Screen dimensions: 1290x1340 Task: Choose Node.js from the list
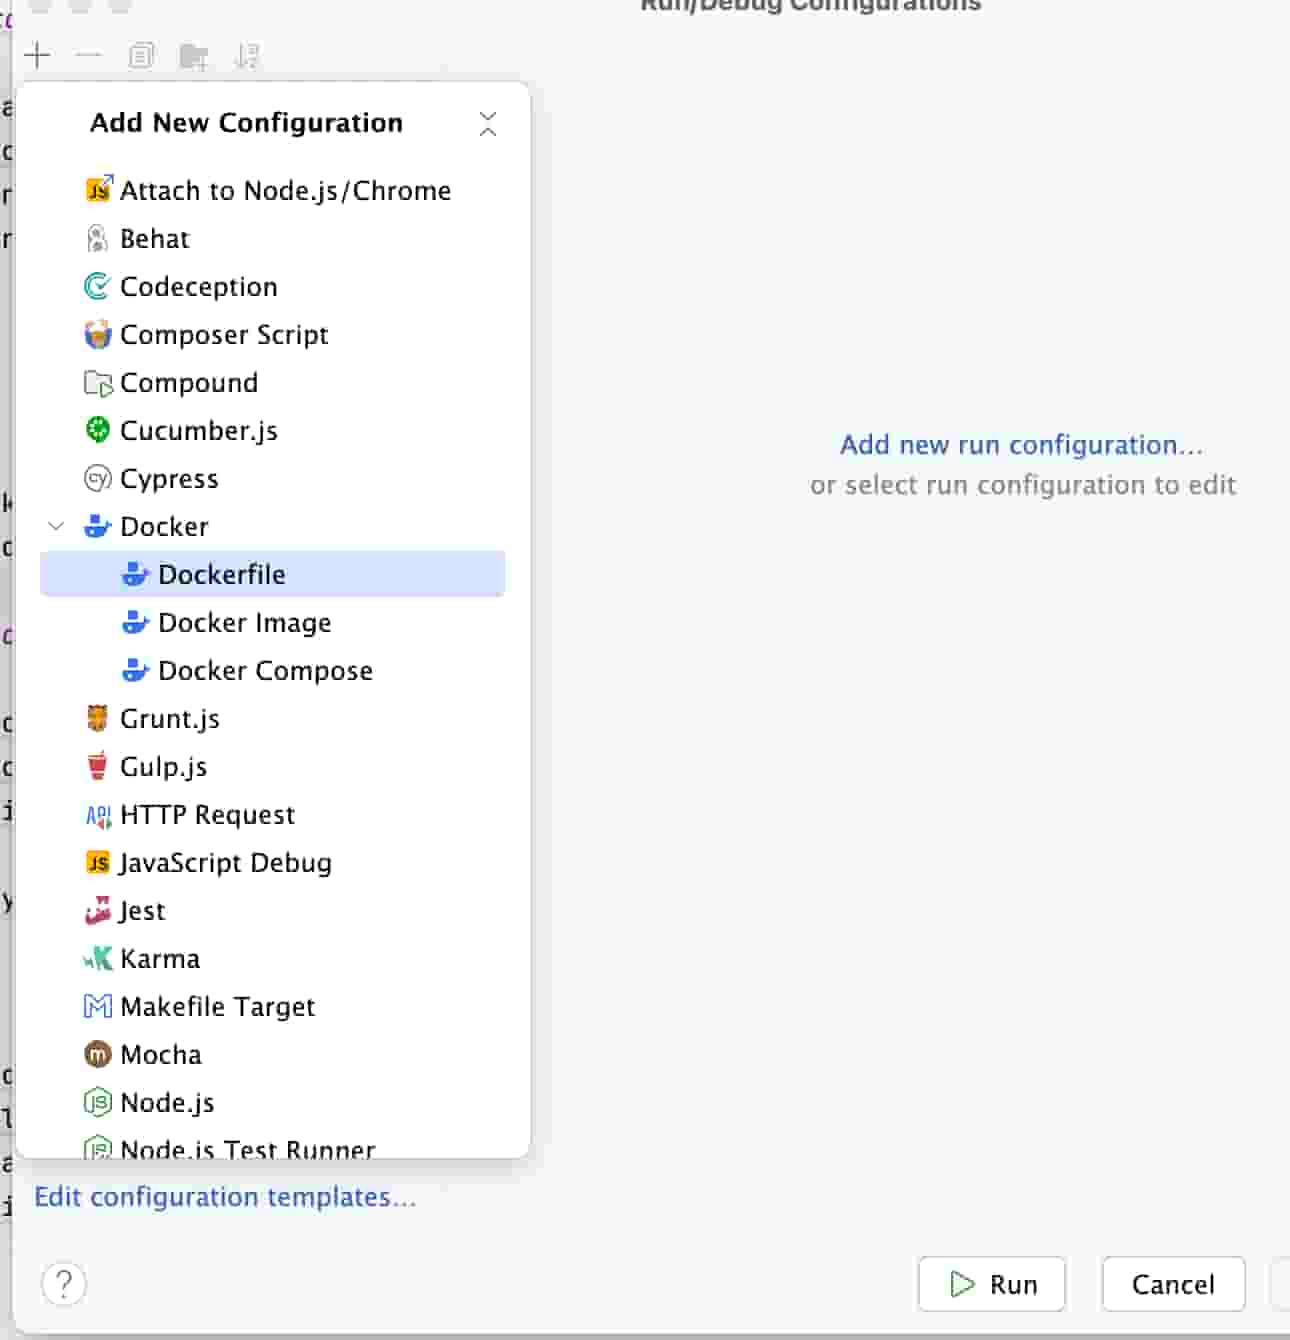pos(272,1102)
